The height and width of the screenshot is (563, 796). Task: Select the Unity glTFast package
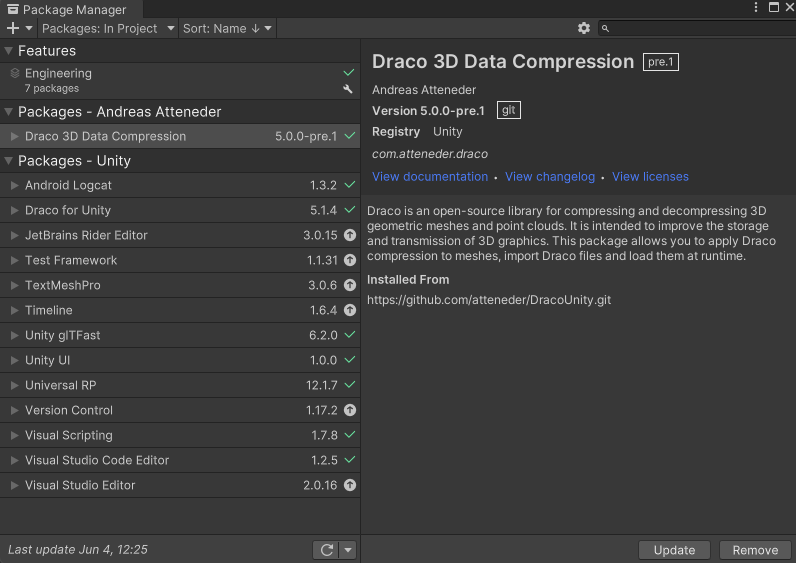click(180, 335)
